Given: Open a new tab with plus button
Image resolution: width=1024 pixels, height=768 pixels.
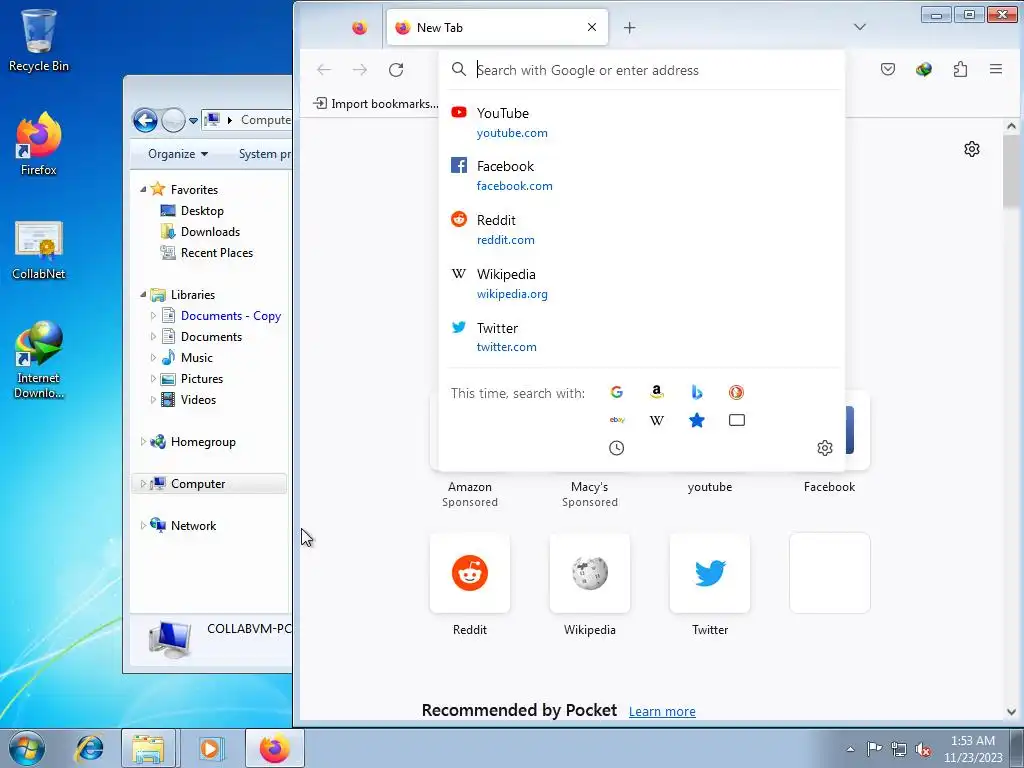Looking at the screenshot, I should [629, 27].
